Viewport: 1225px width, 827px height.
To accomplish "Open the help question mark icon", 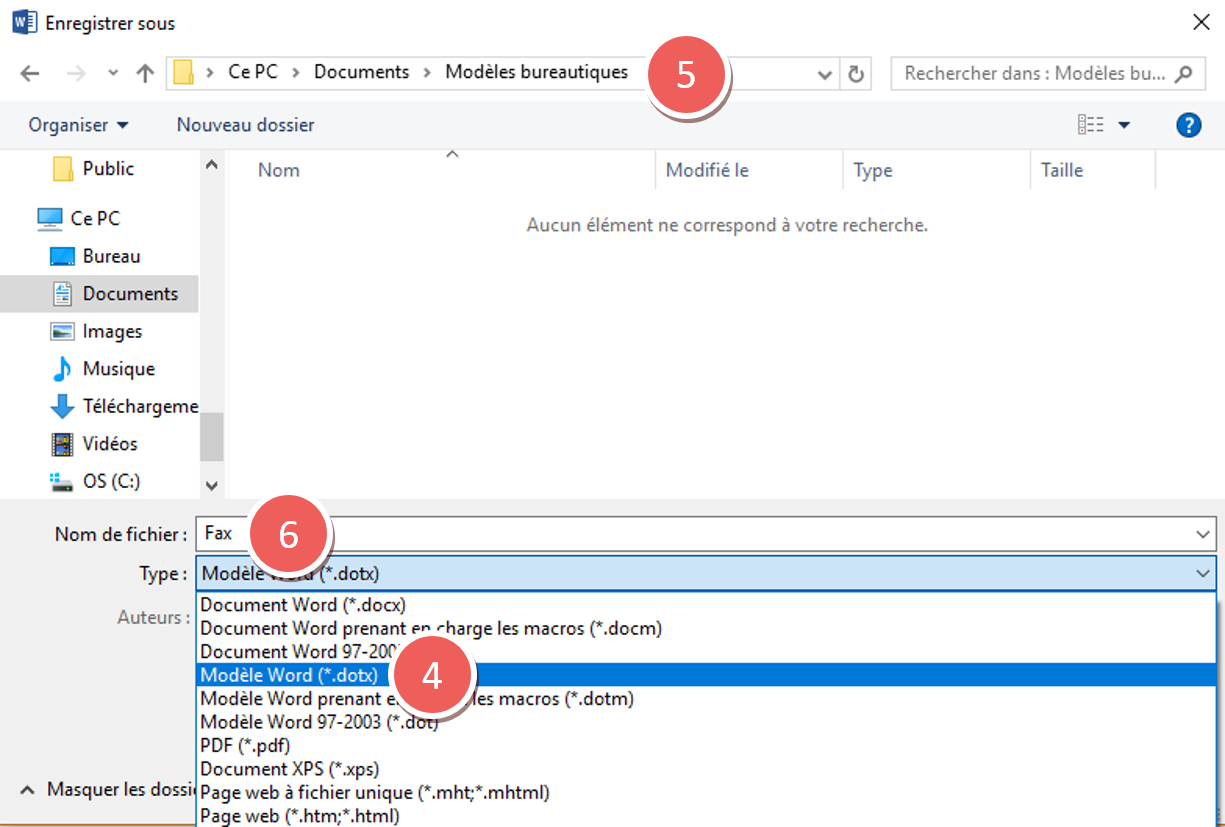I will coord(1188,125).
